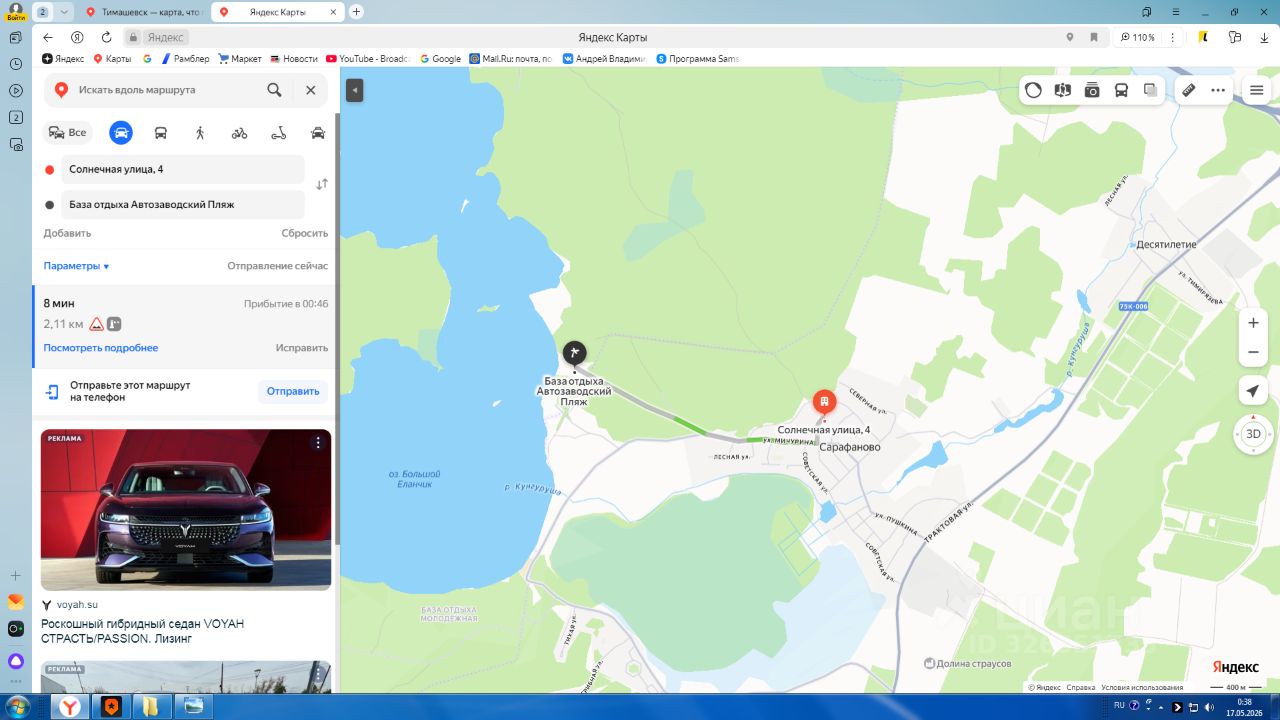Viewport: 1280px width, 720px height.
Task: Open the VOYAH ad options menu
Action: tap(318, 442)
